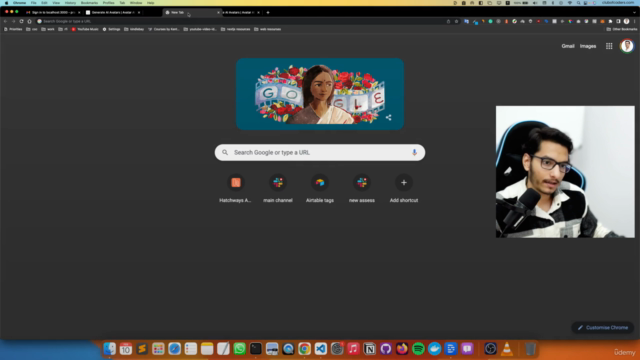Go back to previous page
Viewport: 640px width, 360px height.
(x=5, y=21)
